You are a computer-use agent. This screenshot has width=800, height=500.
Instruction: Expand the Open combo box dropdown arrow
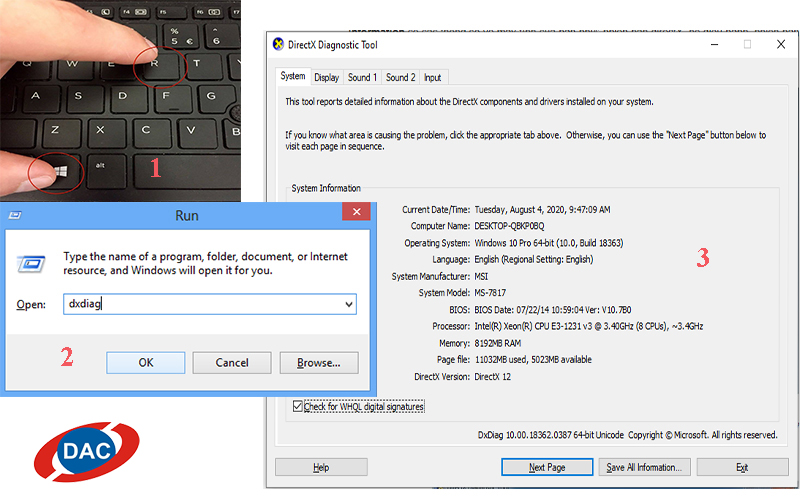(x=348, y=305)
